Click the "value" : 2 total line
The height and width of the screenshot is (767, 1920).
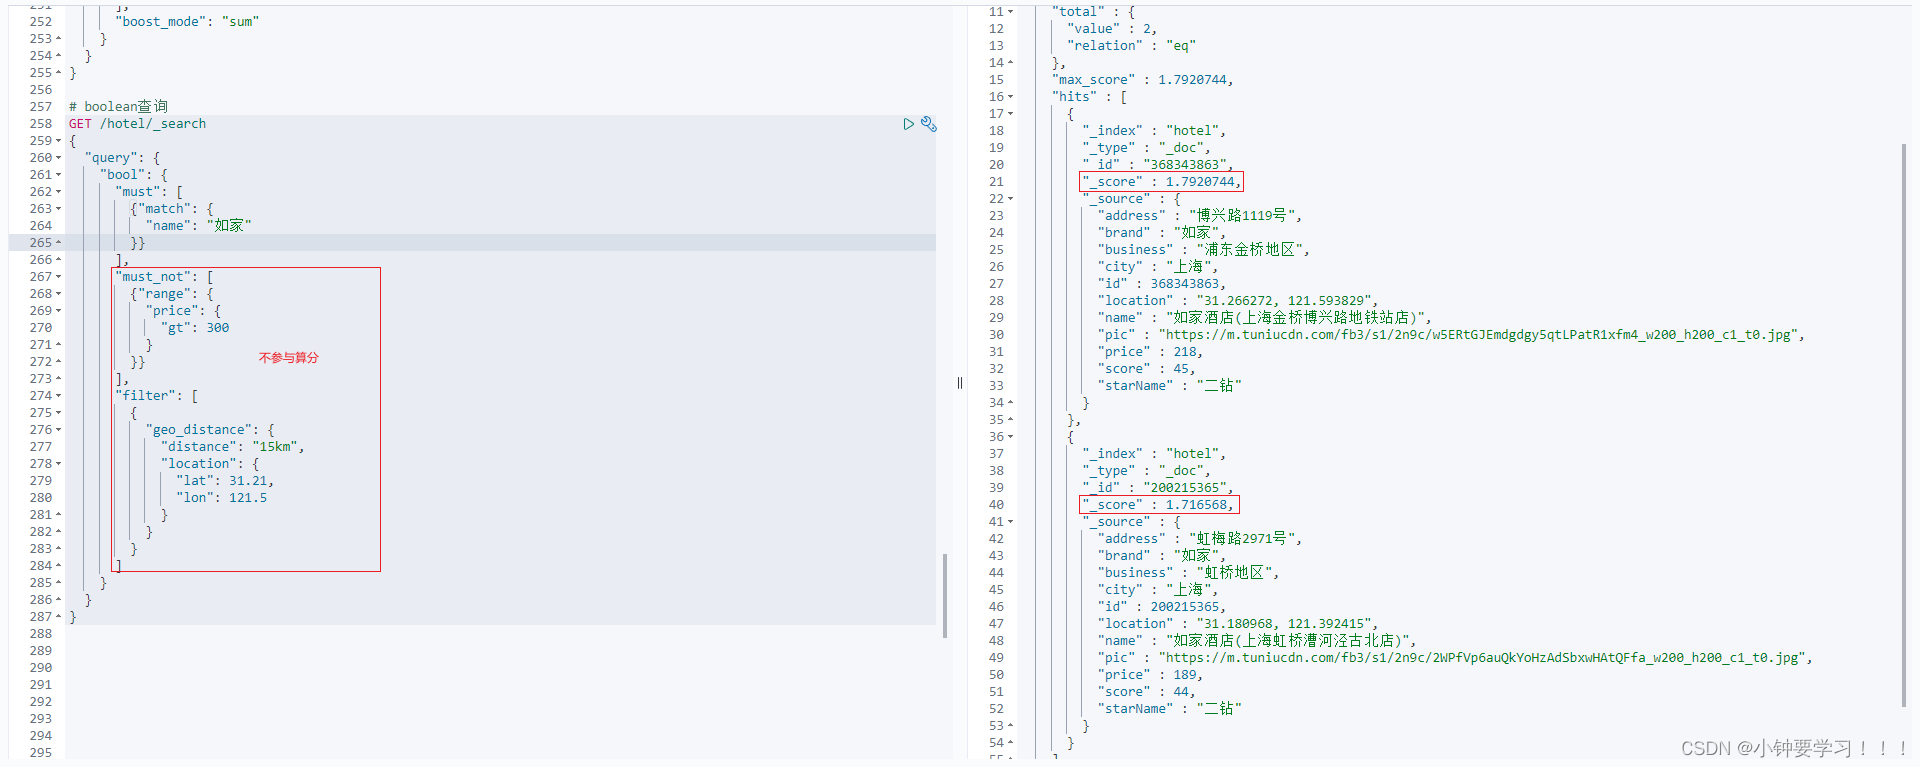[x=1112, y=29]
